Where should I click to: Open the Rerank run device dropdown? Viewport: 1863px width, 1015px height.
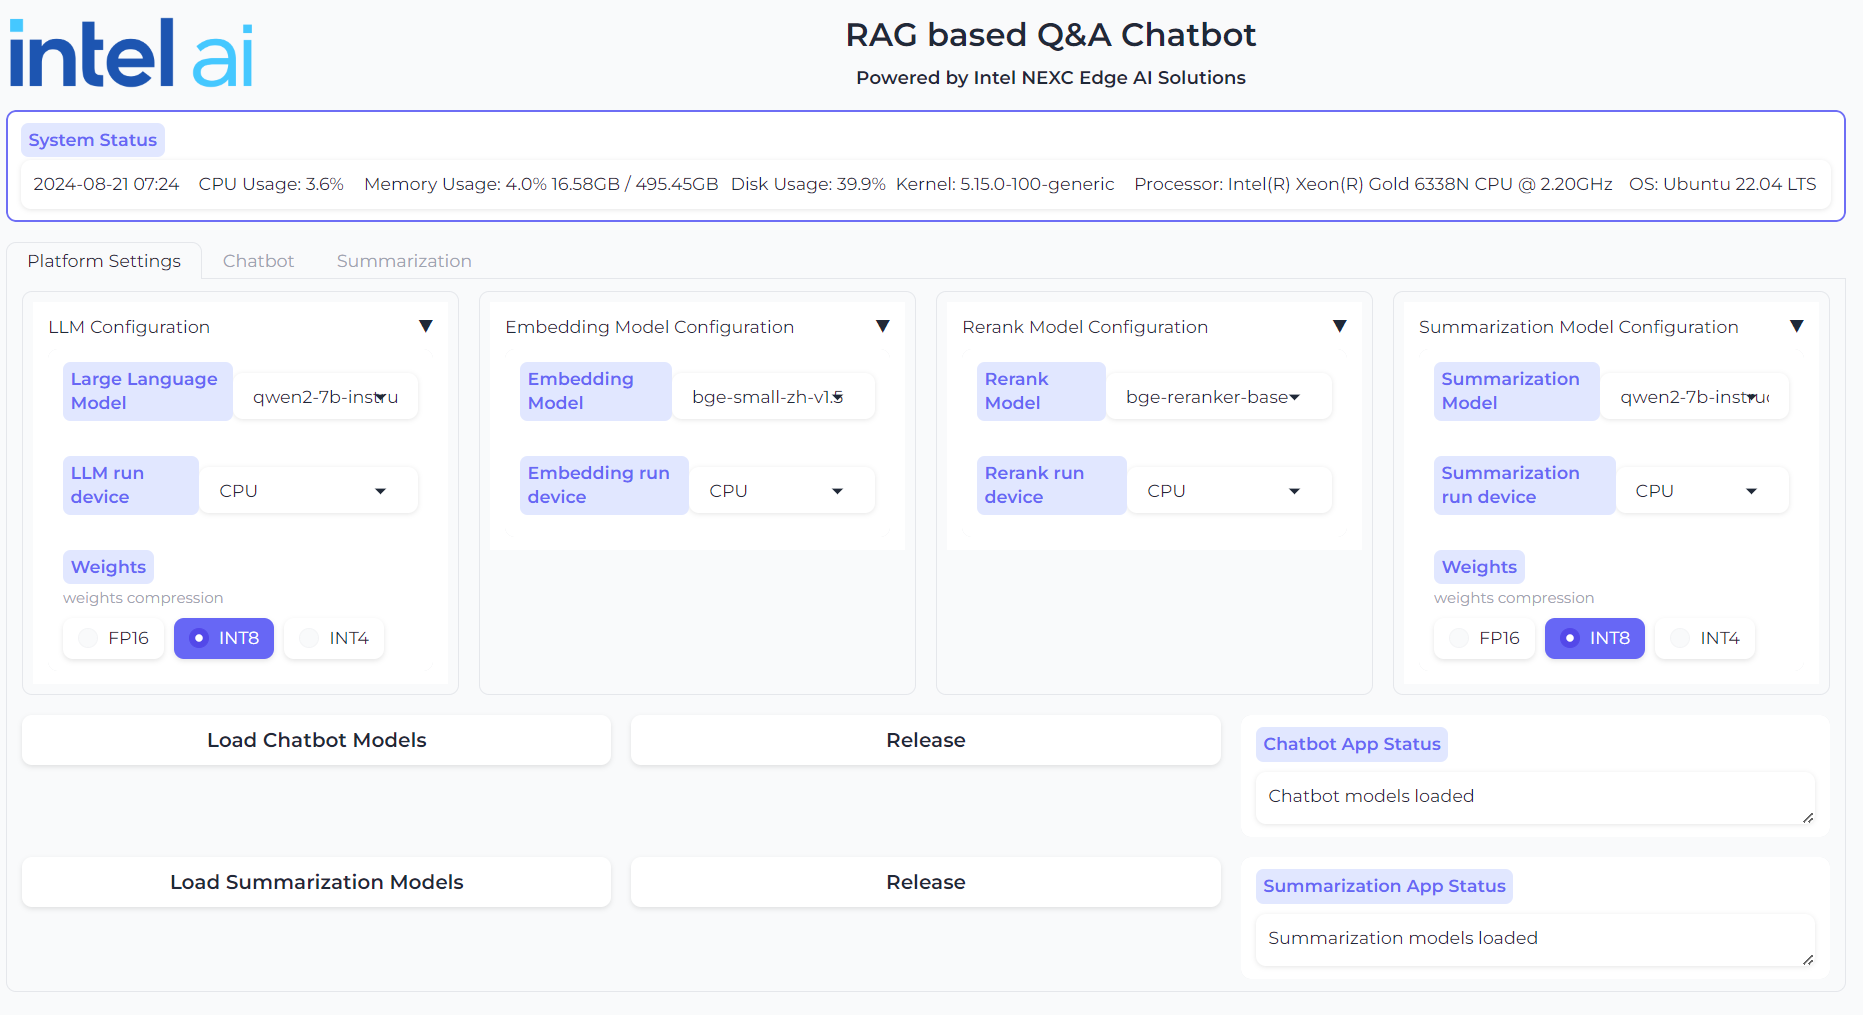point(1228,491)
